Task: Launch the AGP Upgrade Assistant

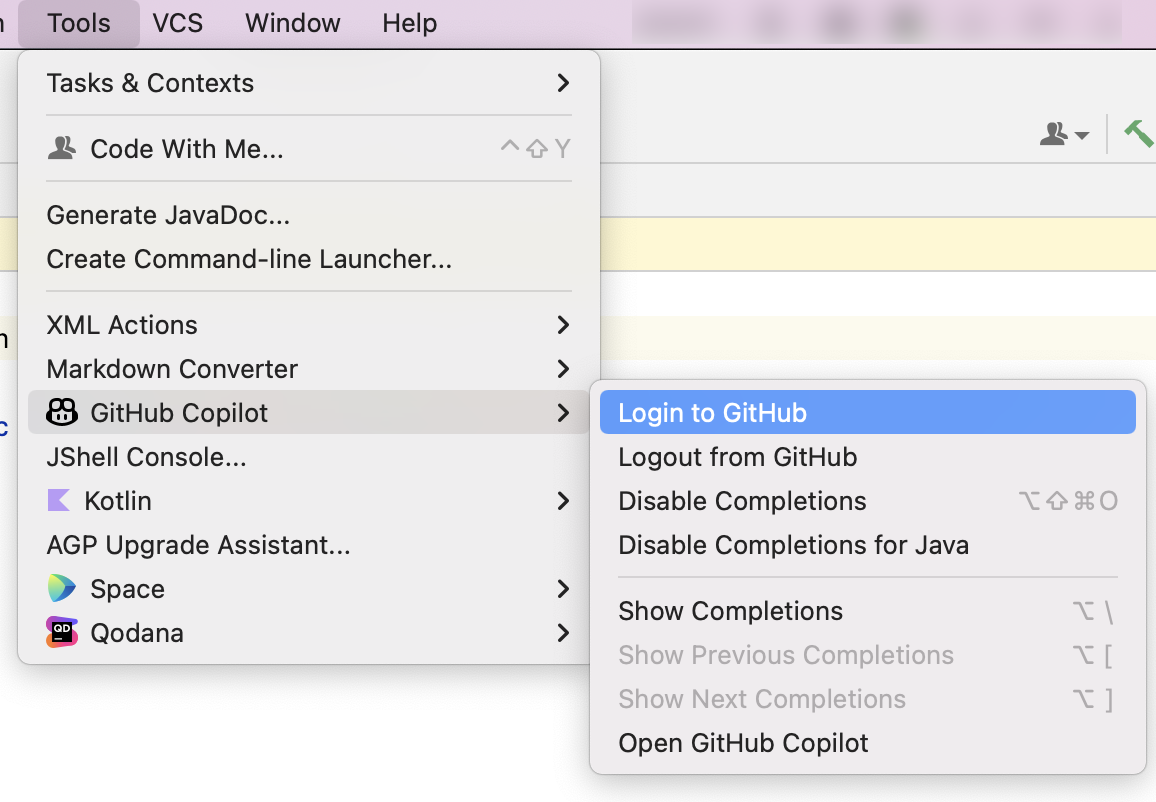Action: [197, 544]
